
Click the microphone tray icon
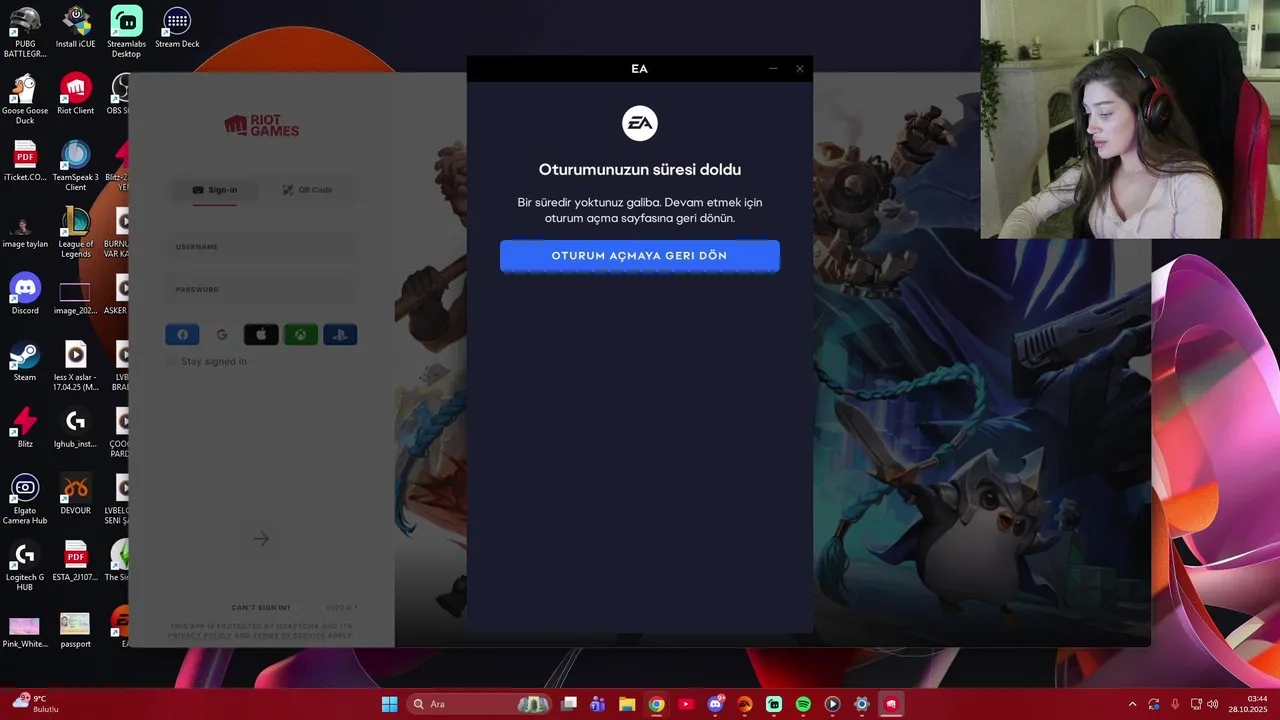tap(1175, 704)
